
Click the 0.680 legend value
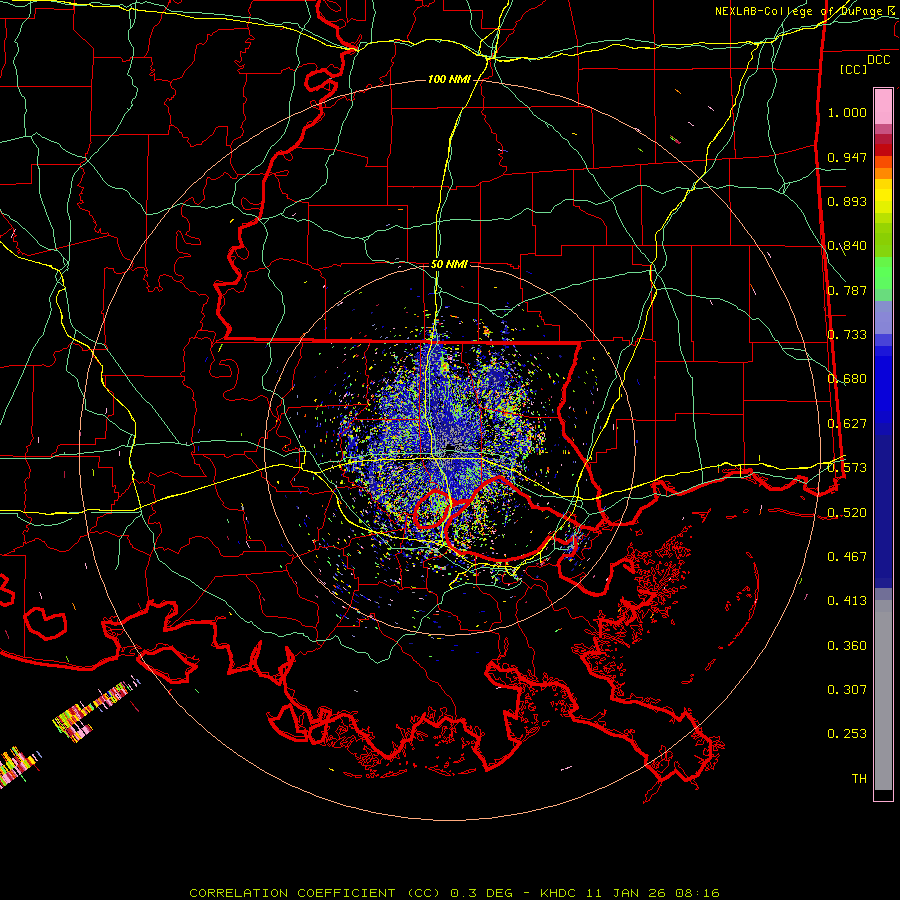847,379
